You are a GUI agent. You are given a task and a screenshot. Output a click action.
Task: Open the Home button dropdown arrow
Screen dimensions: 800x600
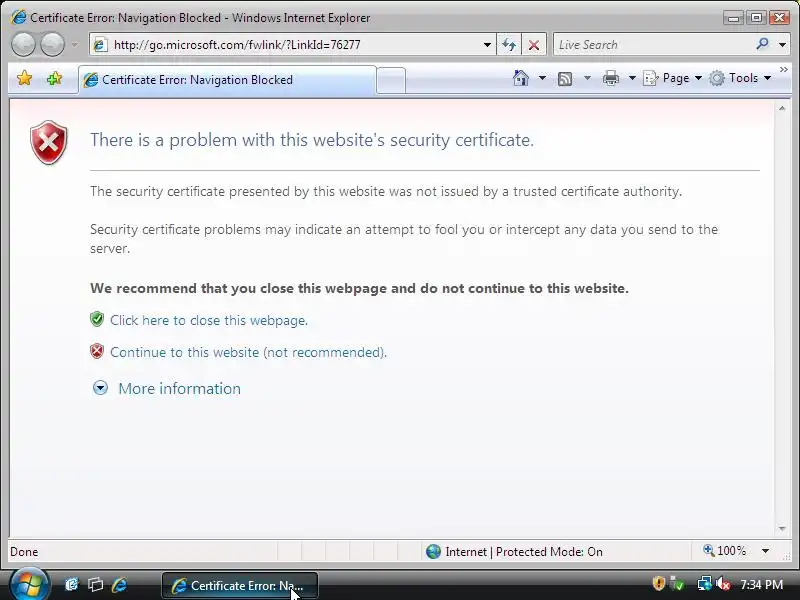pyautogui.click(x=542, y=78)
